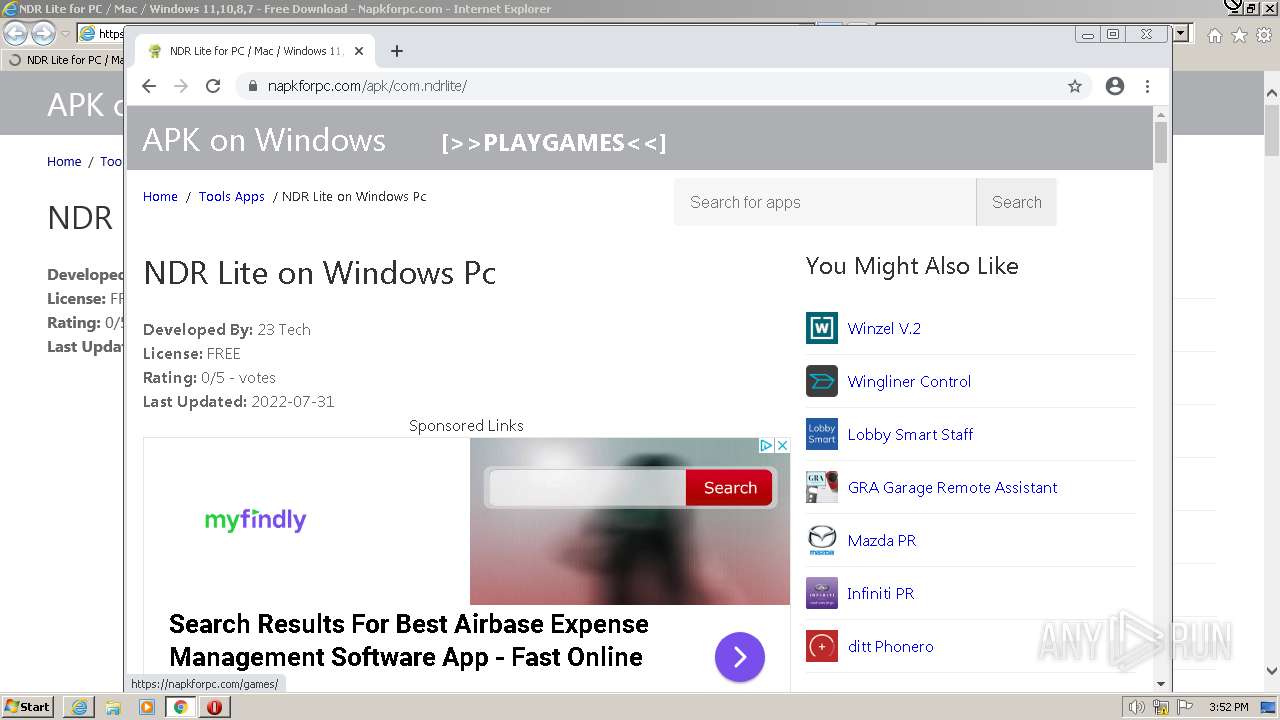Close the NDR Lite Chrome tab

pos(359,51)
